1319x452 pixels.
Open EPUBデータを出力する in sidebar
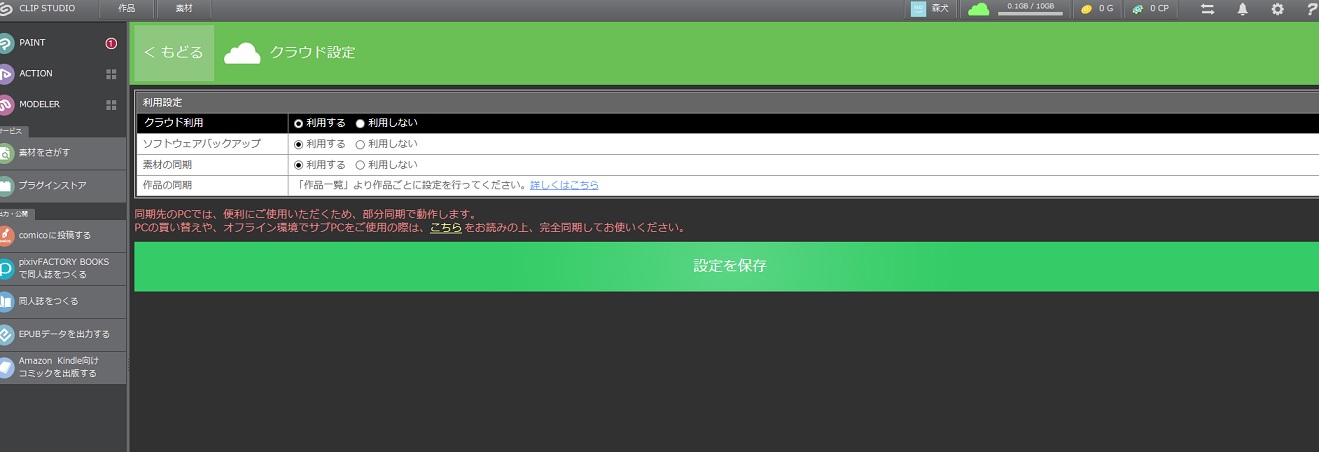pos(63,334)
